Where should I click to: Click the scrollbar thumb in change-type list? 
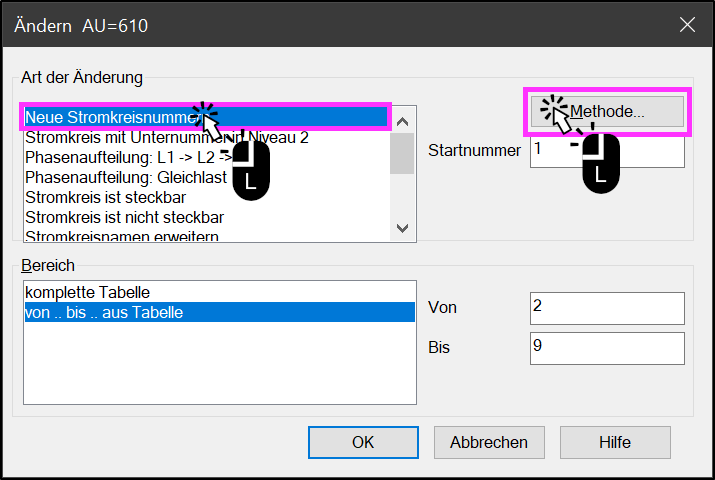[x=403, y=153]
